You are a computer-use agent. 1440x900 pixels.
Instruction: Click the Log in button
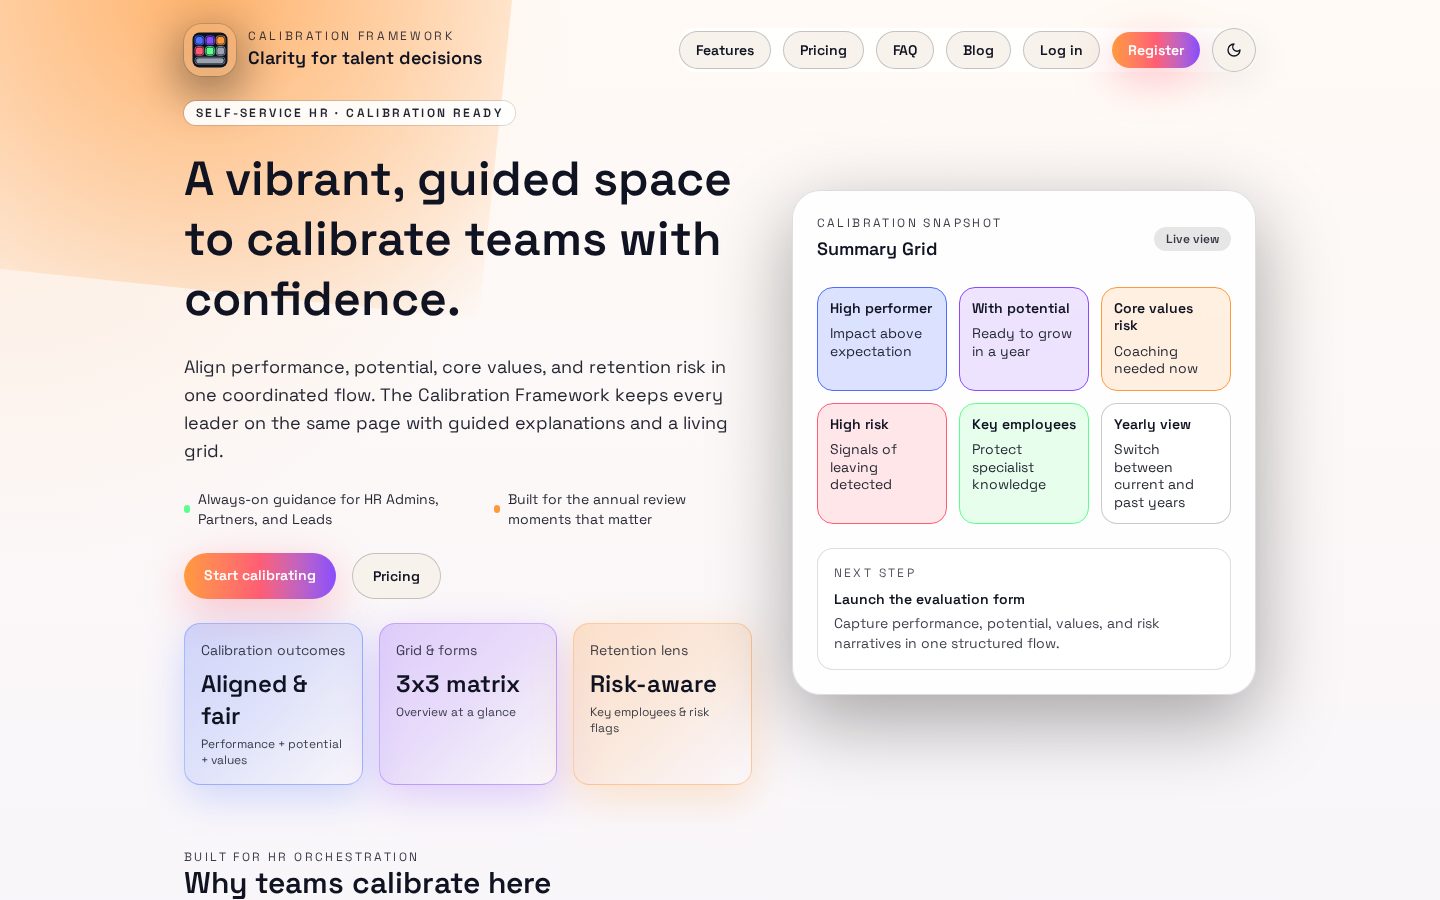click(x=1061, y=50)
